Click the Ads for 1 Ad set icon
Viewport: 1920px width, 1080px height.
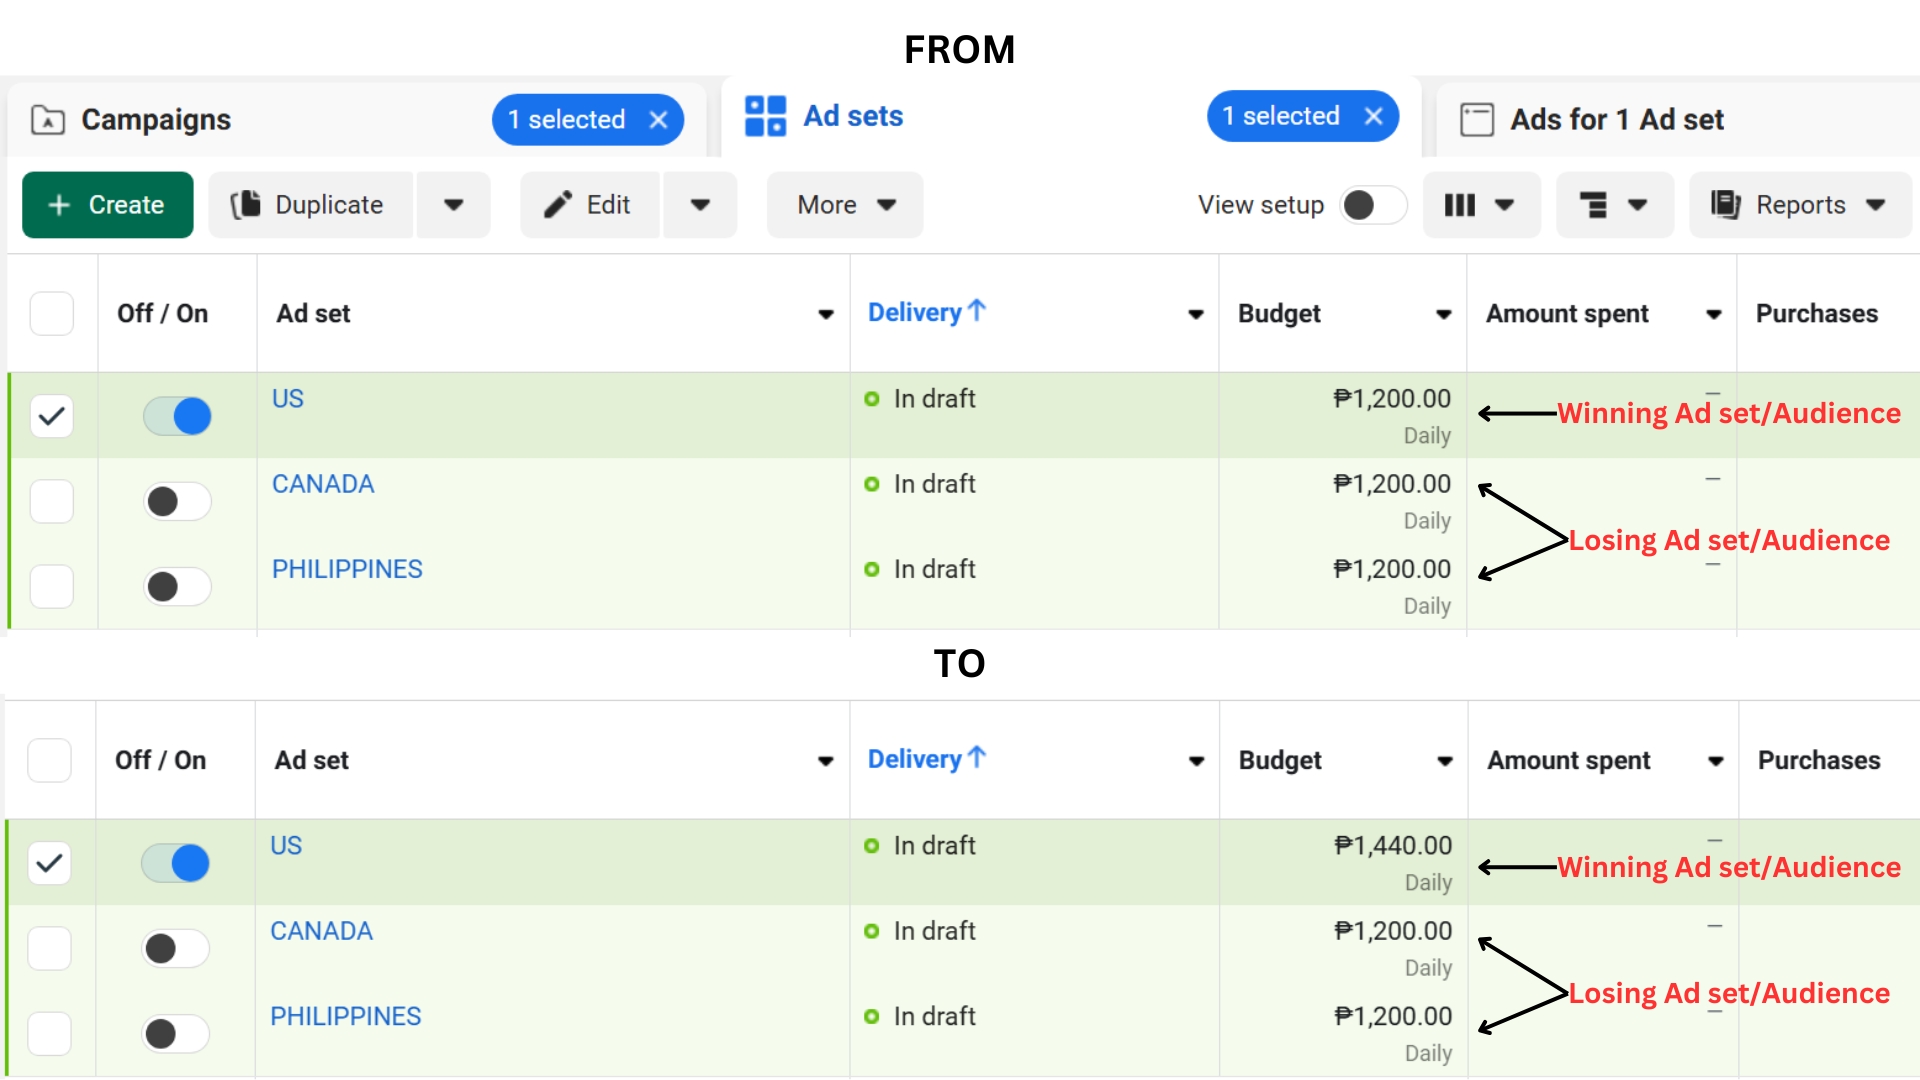click(x=1477, y=120)
